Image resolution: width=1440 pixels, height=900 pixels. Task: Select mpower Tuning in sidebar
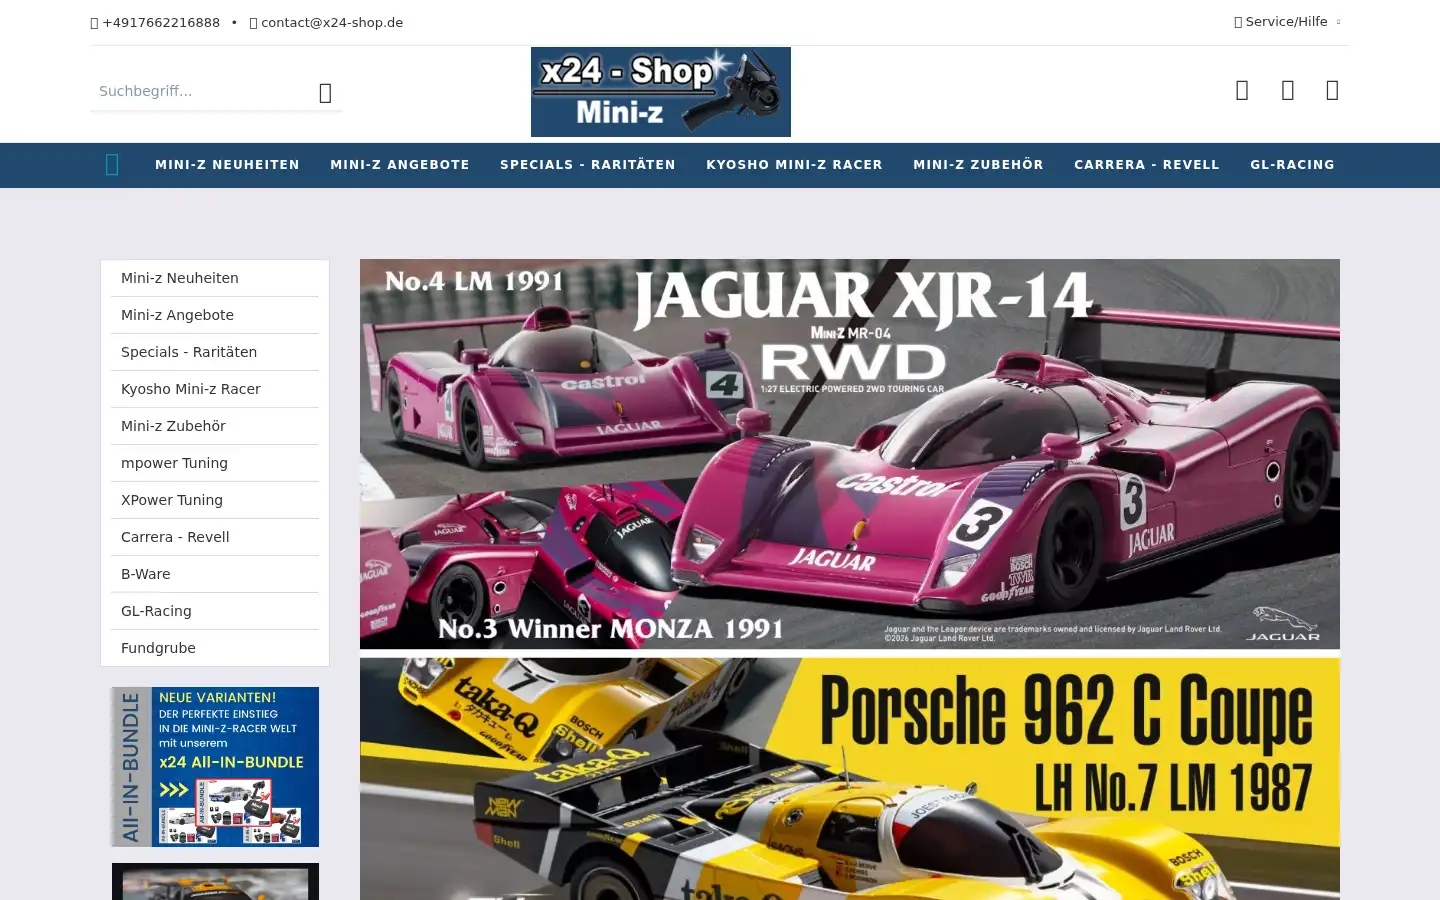pyautogui.click(x=215, y=463)
